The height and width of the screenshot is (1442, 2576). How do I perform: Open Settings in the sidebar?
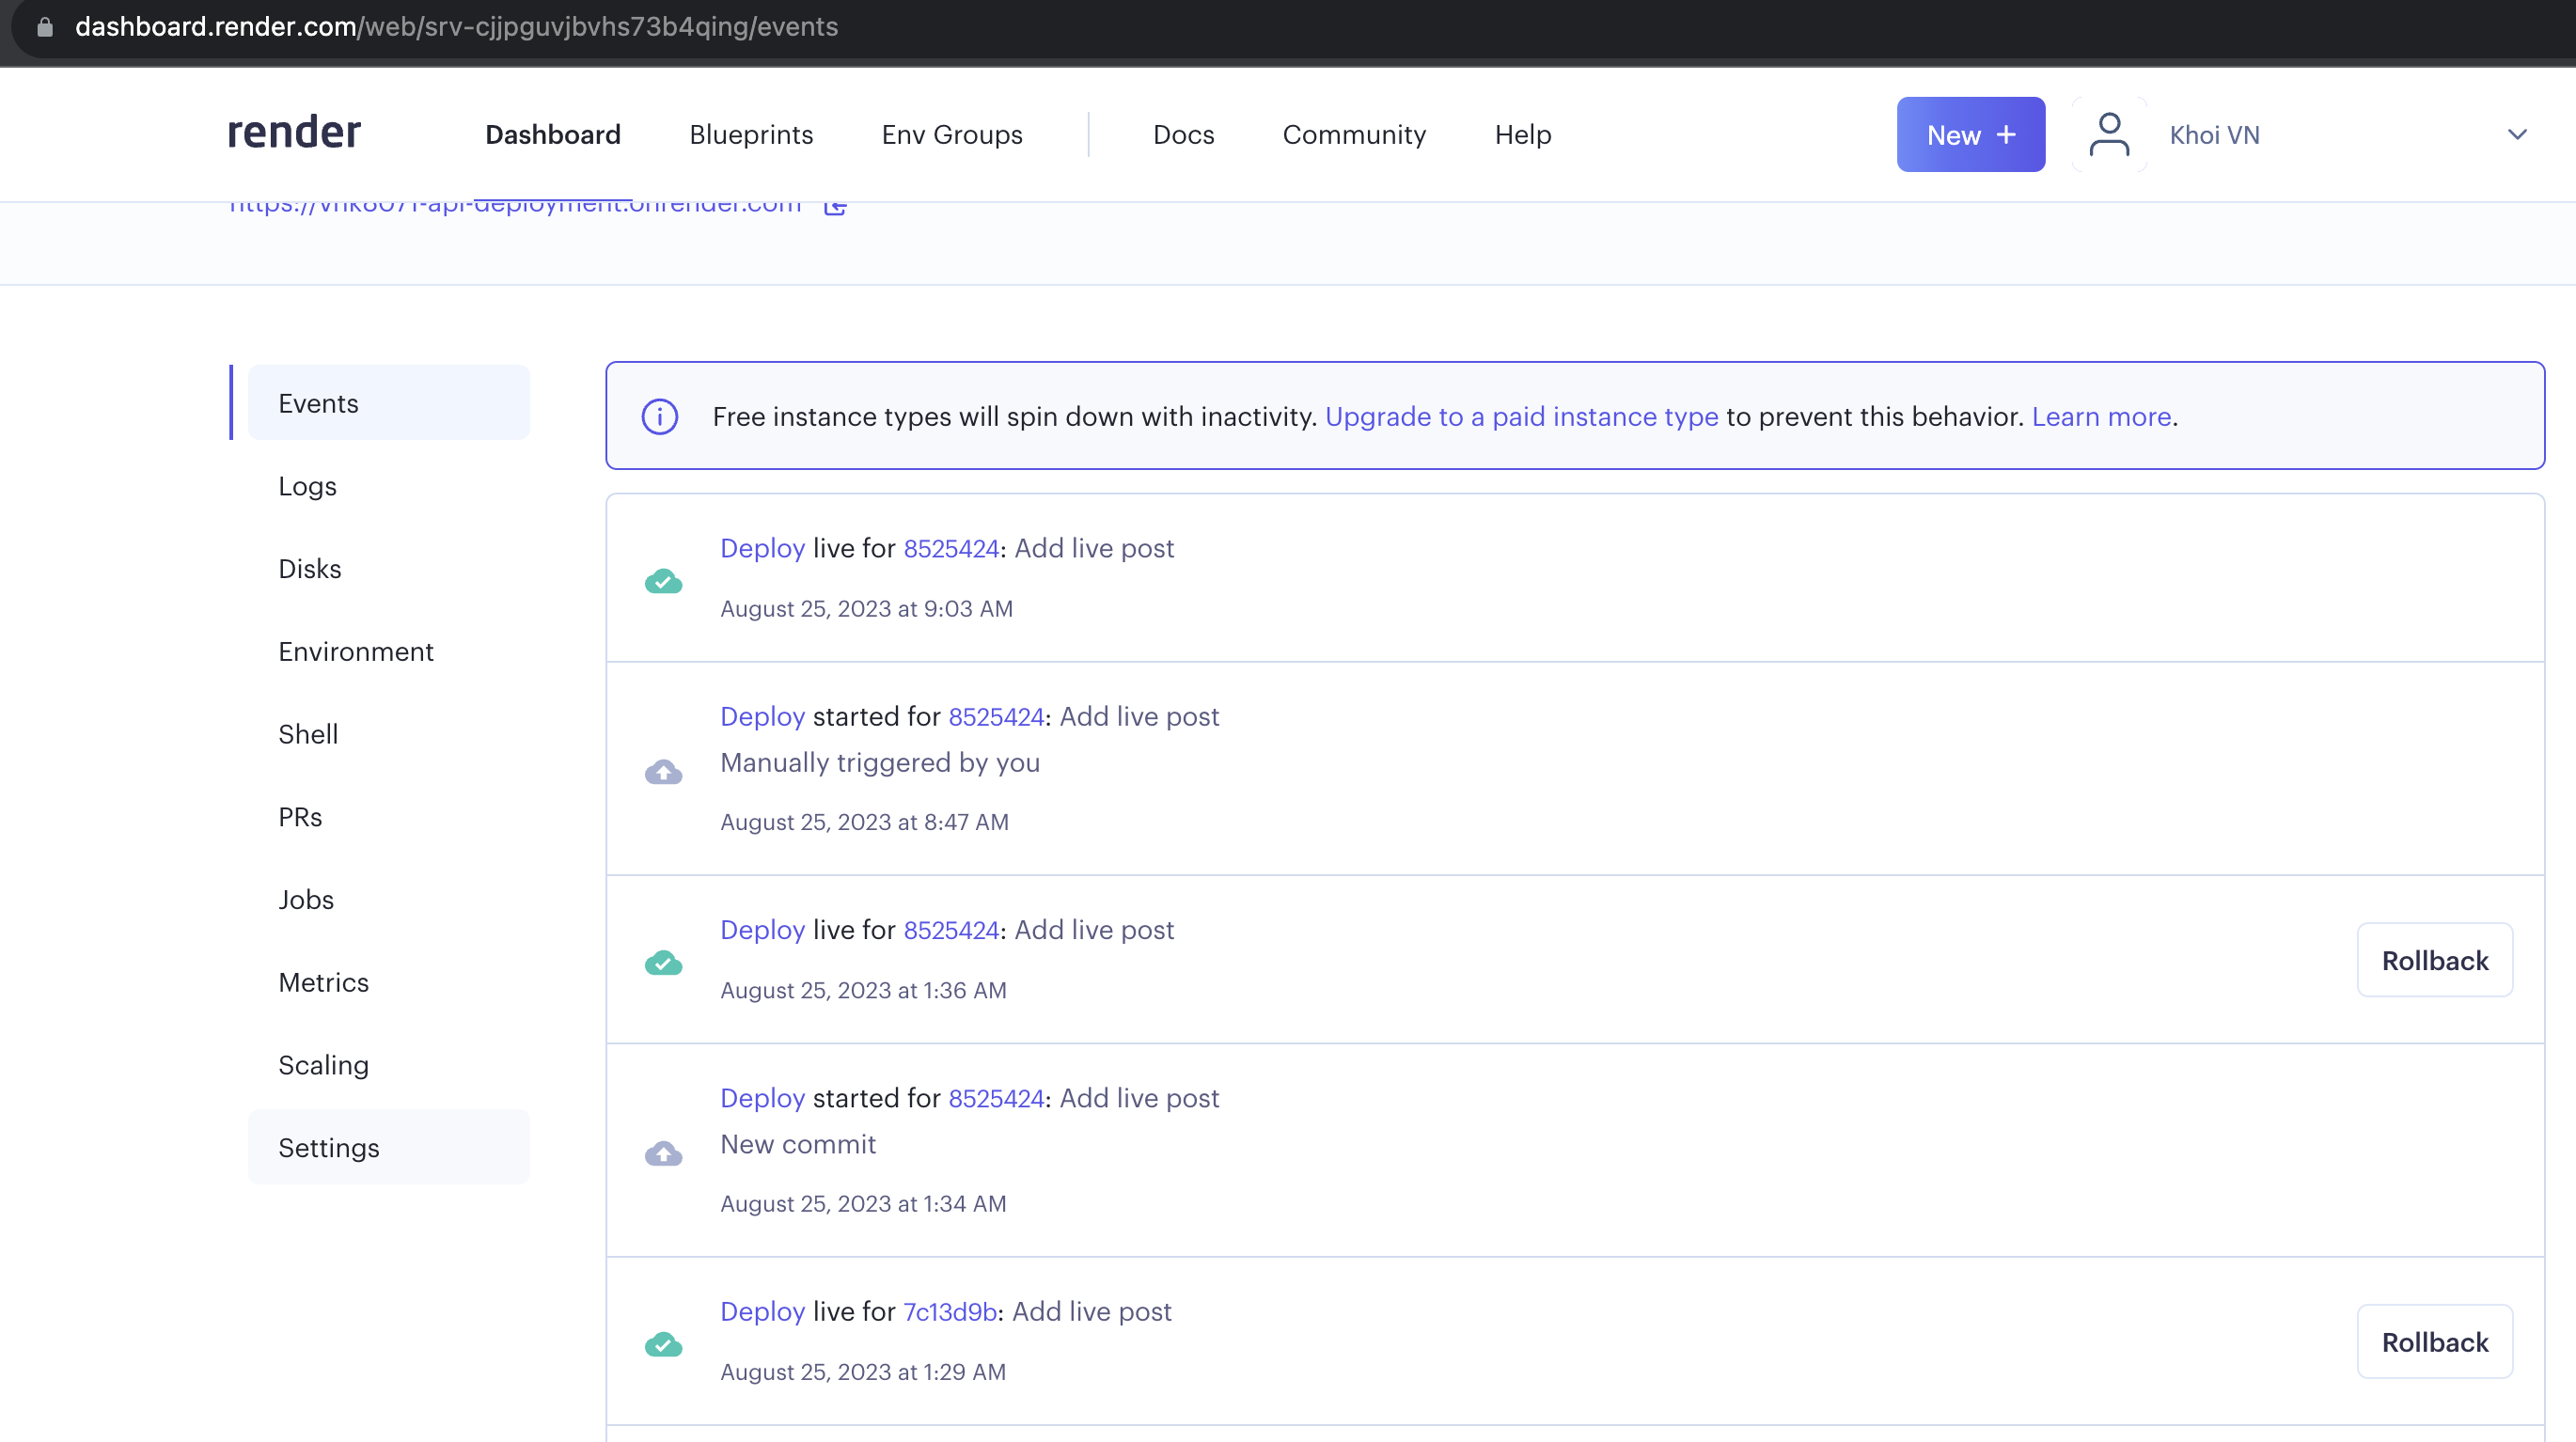point(388,1147)
